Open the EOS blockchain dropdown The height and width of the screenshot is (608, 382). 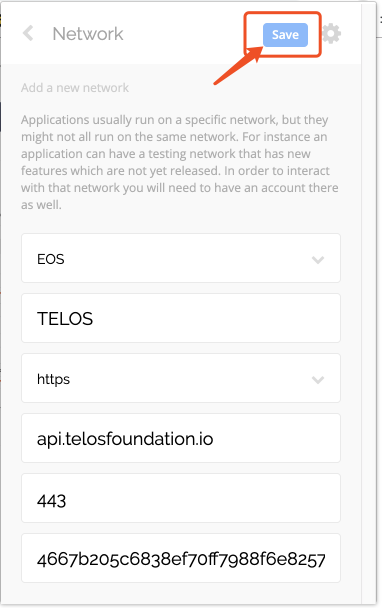[181, 258]
